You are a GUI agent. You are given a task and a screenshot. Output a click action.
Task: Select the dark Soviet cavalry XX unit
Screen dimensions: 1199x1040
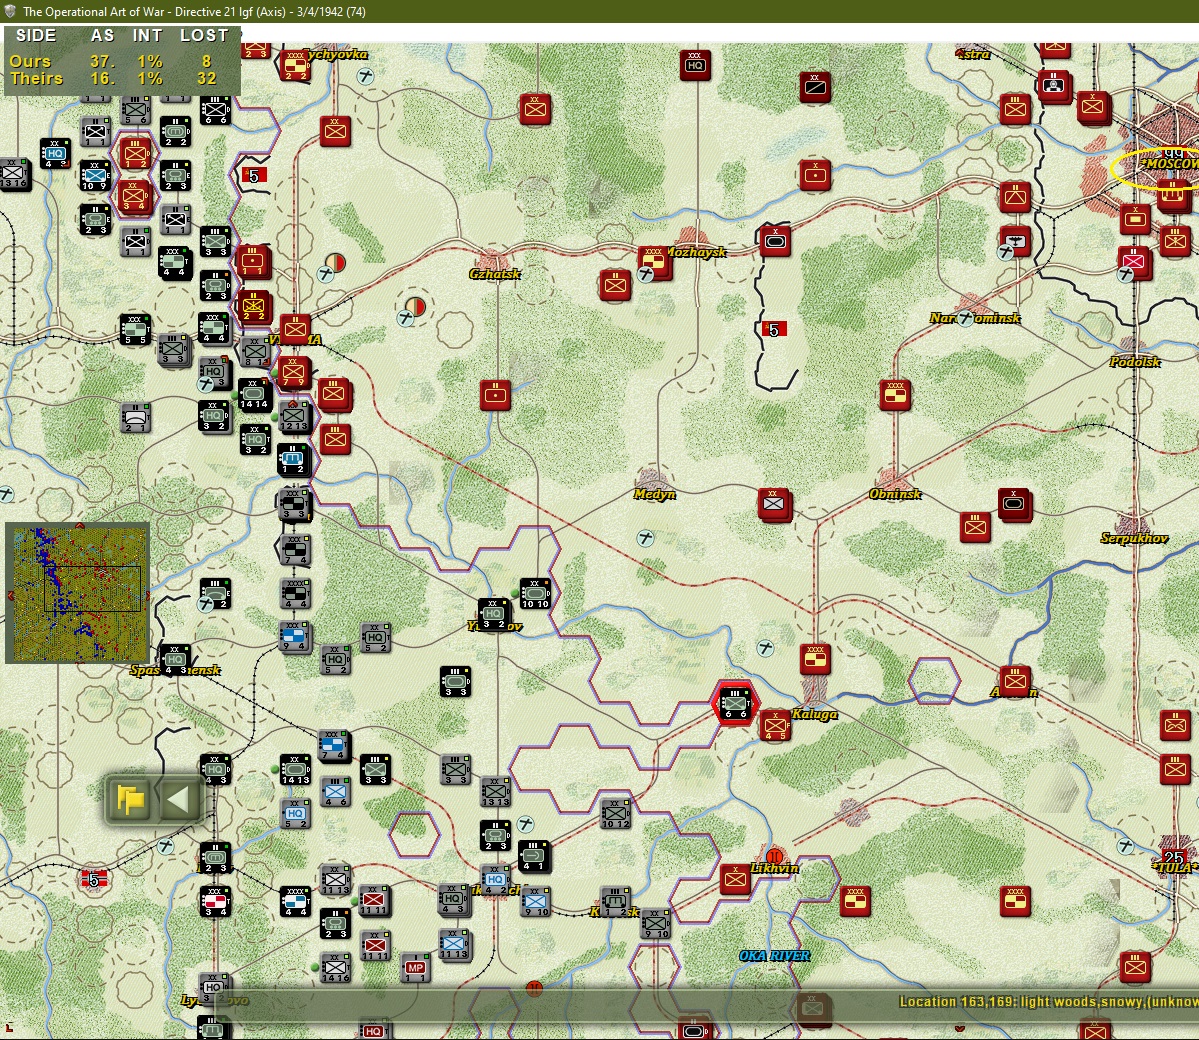click(815, 87)
